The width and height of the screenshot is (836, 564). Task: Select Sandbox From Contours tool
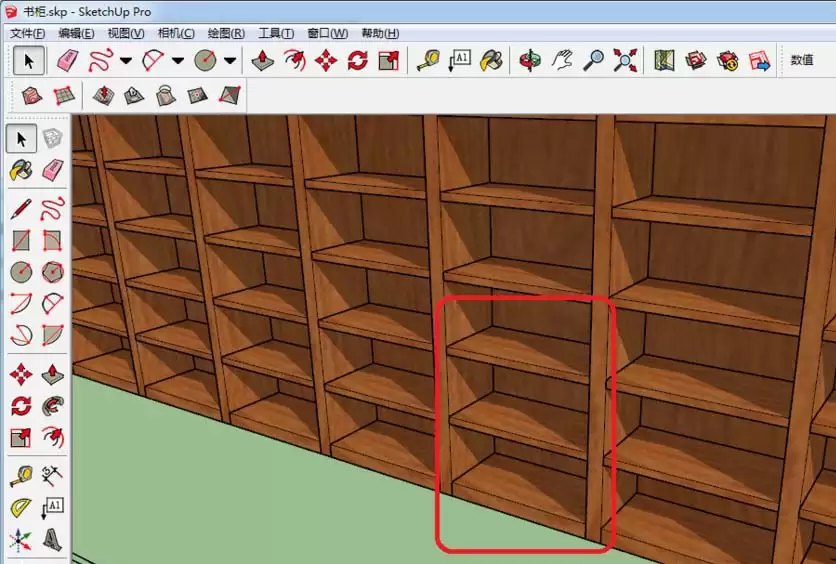coord(32,95)
